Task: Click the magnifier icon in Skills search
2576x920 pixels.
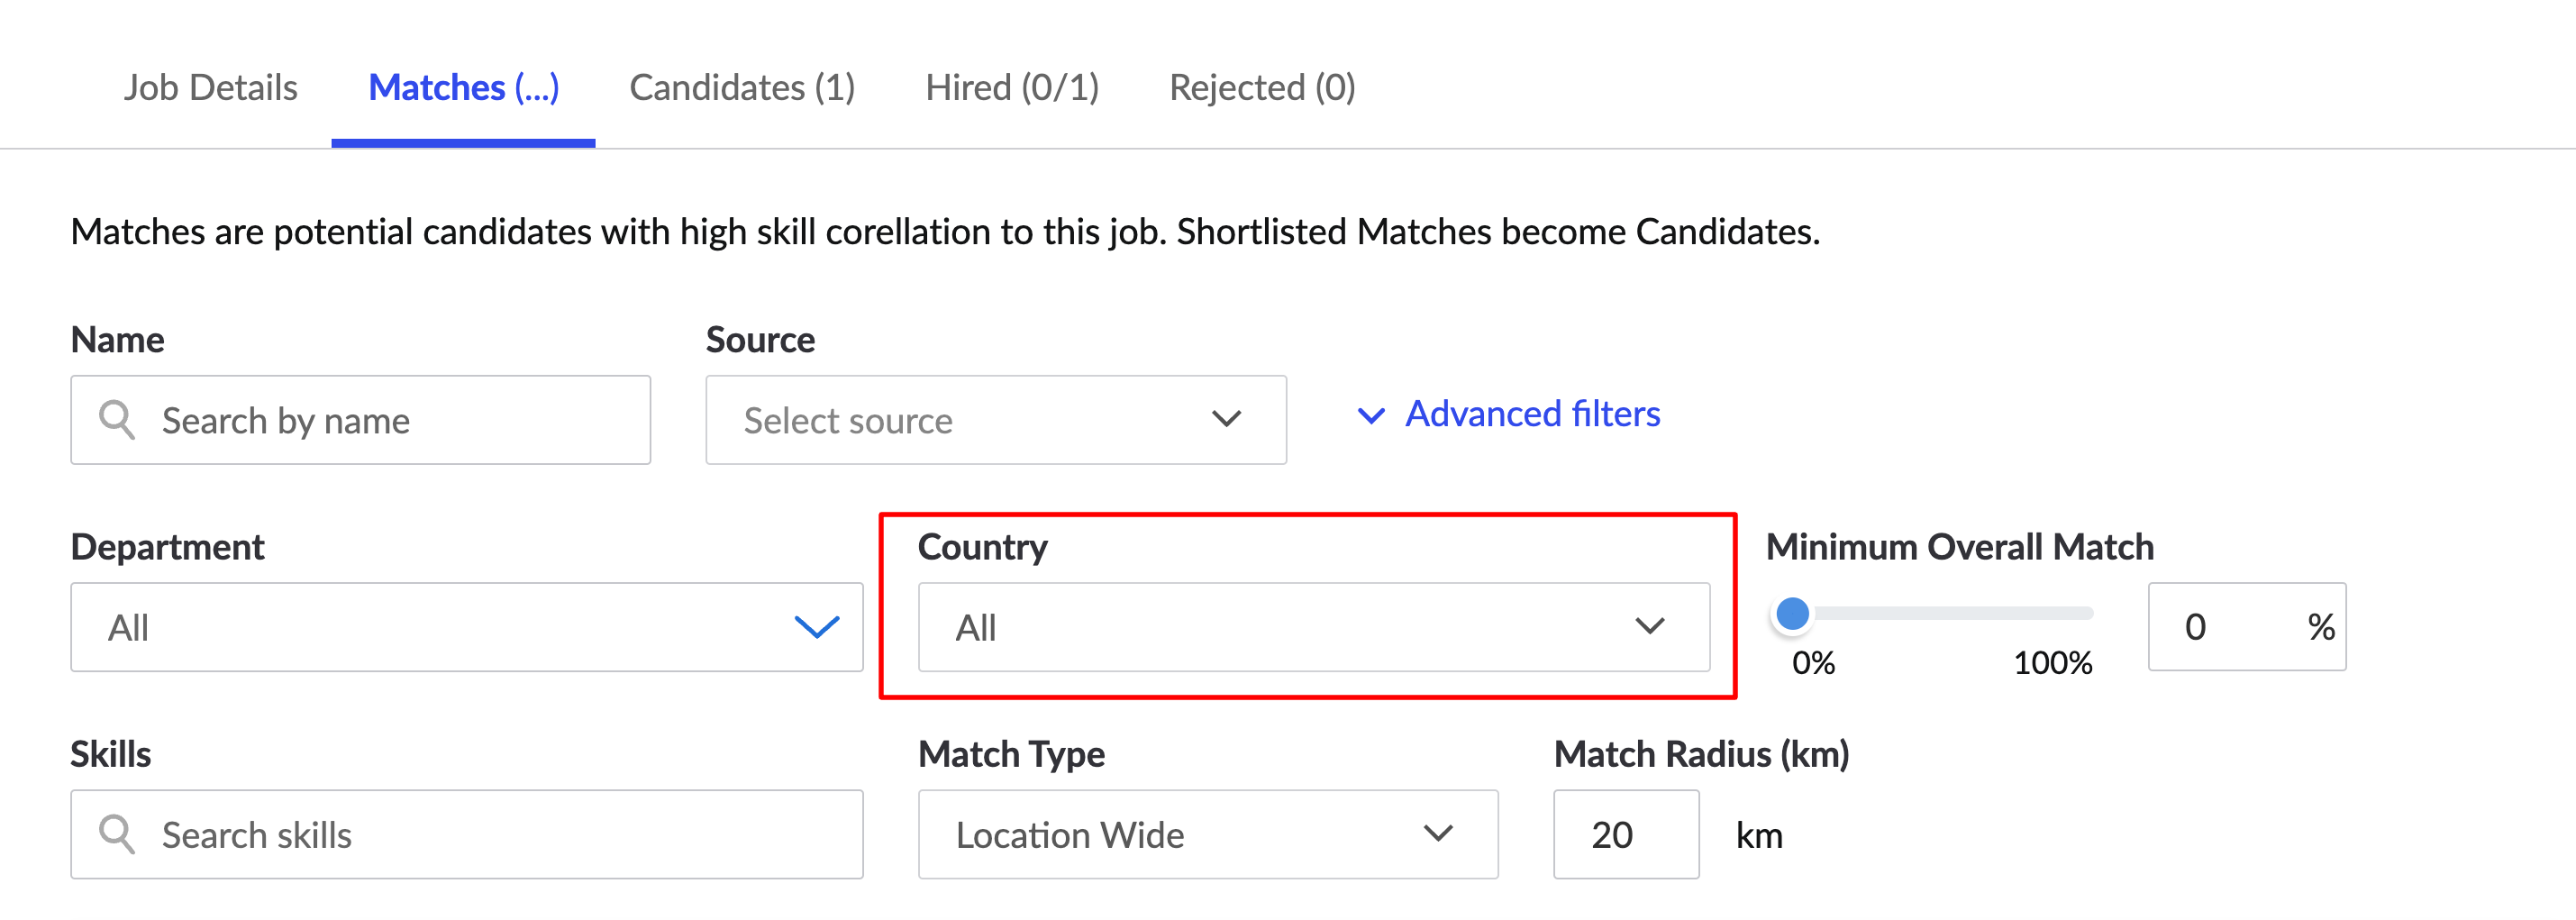Action: tap(117, 834)
